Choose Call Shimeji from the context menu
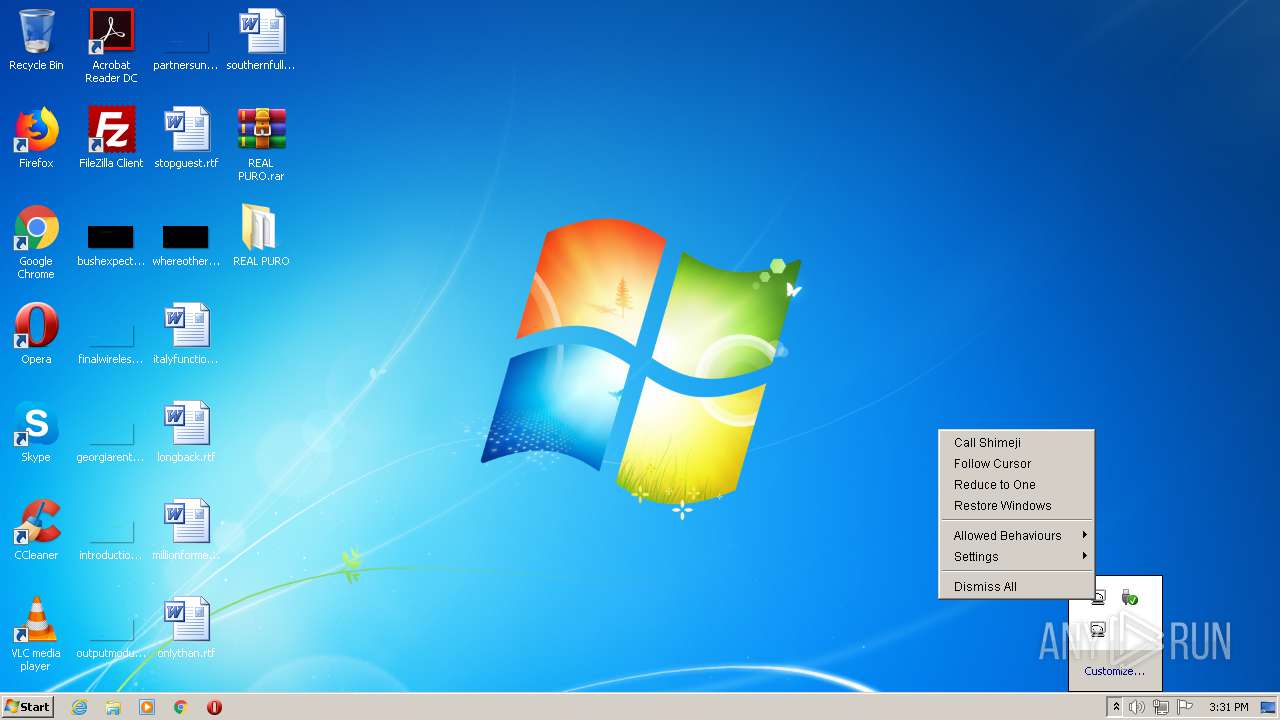Image resolution: width=1280 pixels, height=720 pixels. tap(1016, 443)
